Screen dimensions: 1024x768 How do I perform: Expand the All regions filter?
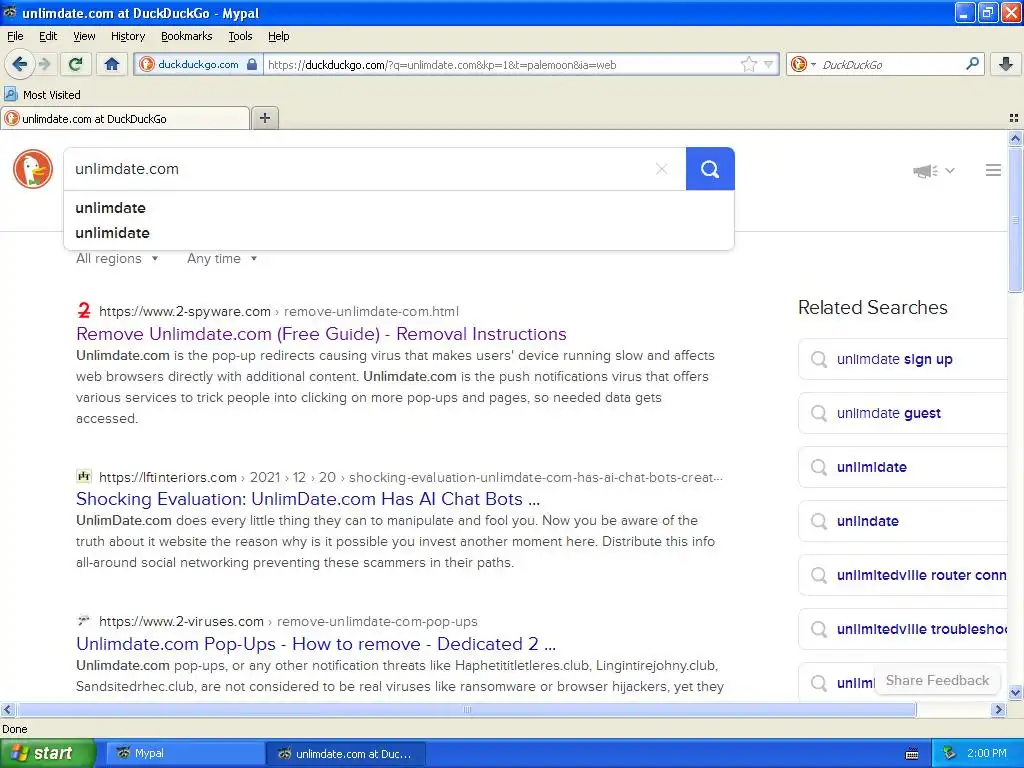click(116, 259)
